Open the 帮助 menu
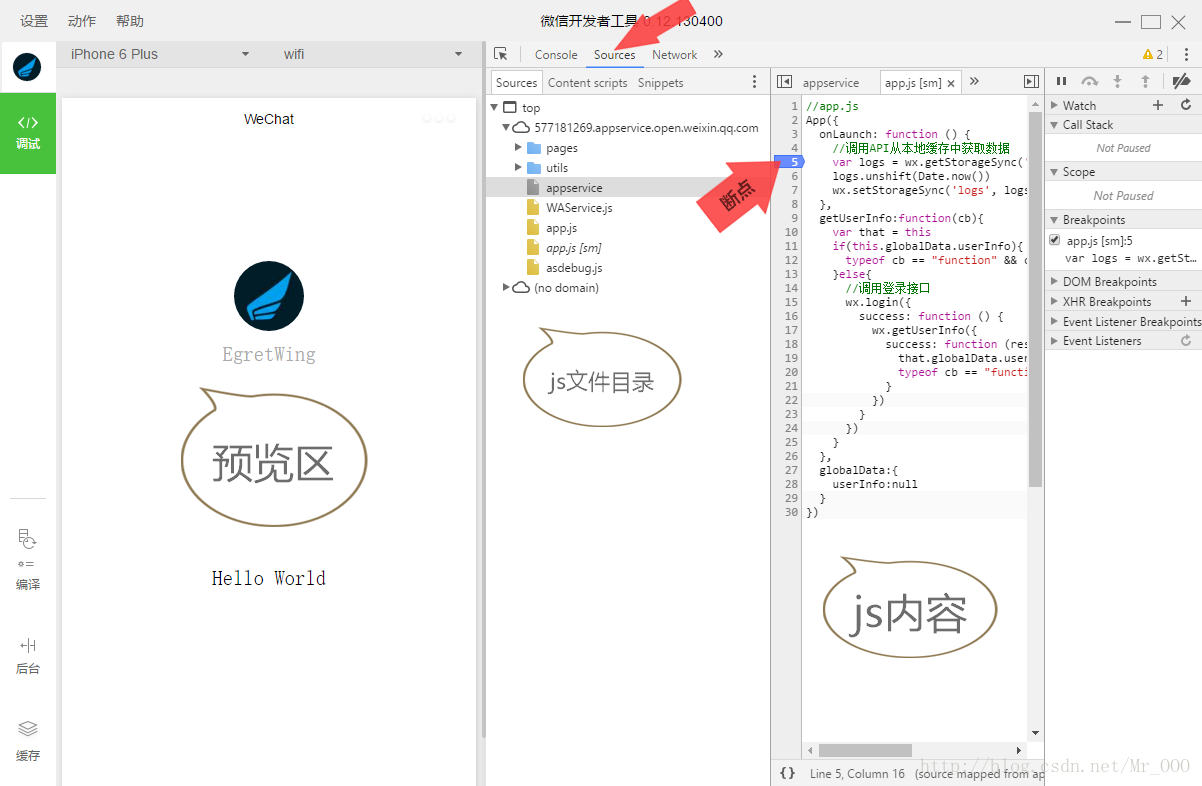 point(130,21)
